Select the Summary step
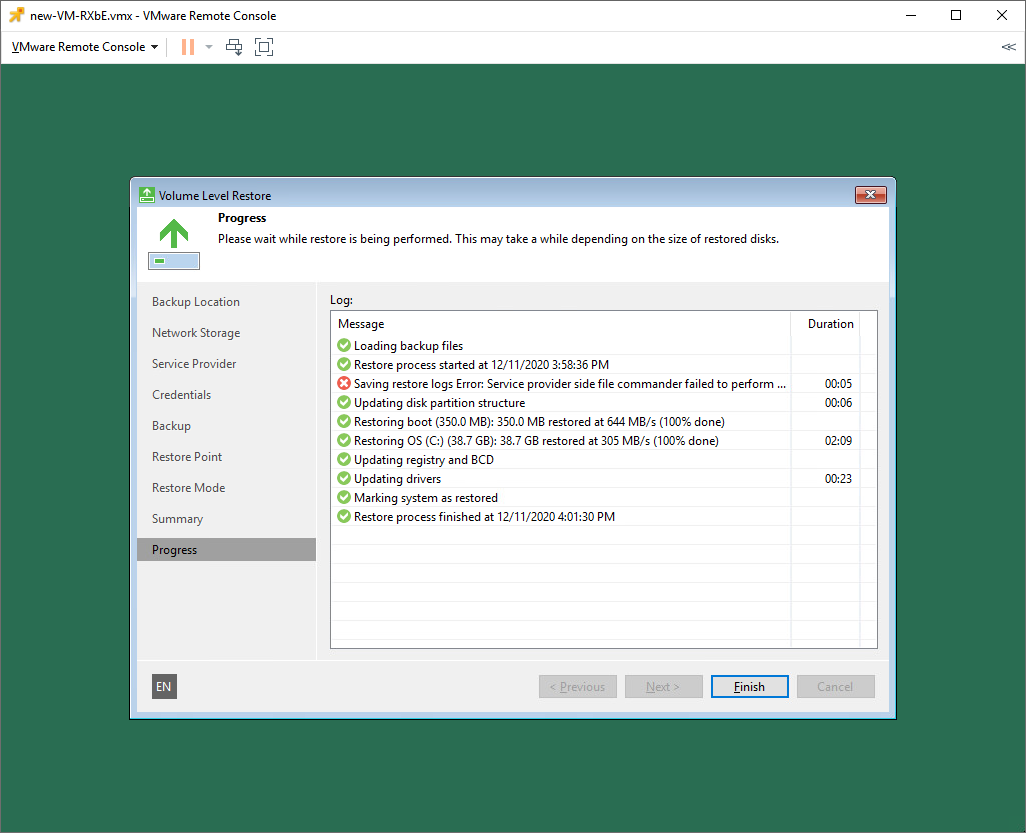The width and height of the screenshot is (1026, 833). 177,519
